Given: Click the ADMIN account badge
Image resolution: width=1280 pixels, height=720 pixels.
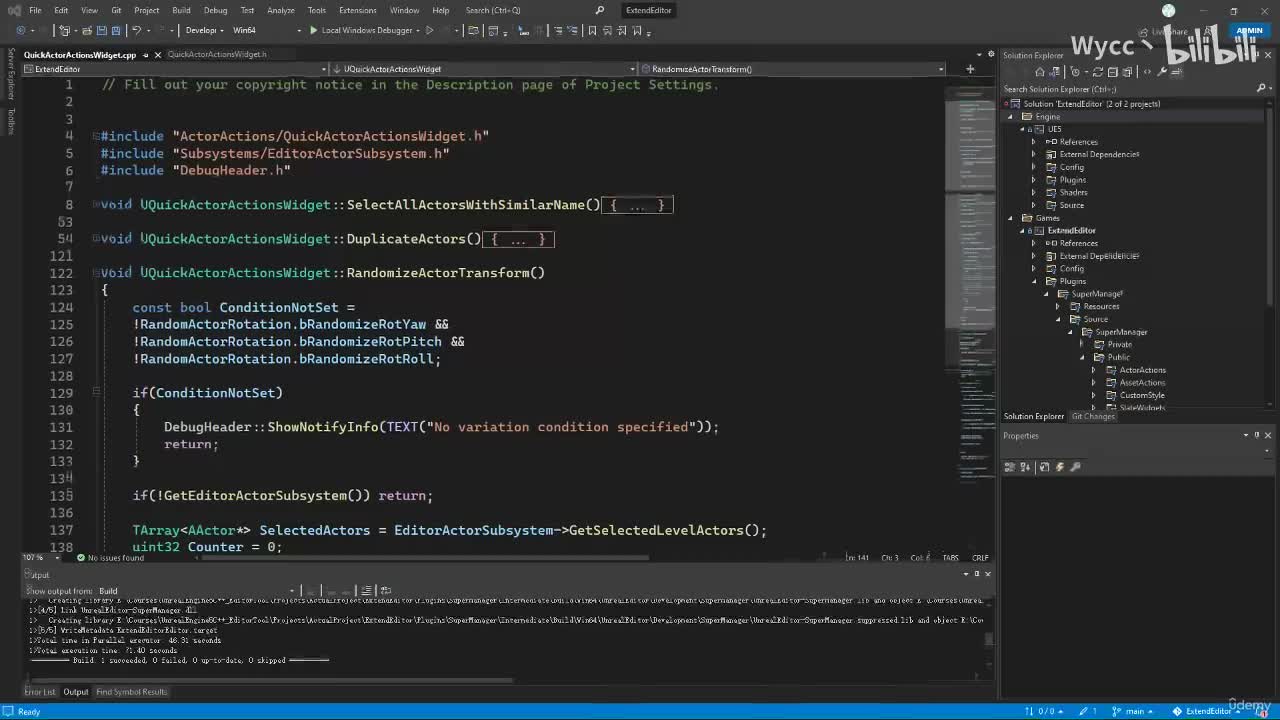Looking at the screenshot, I should click(x=1250, y=31).
